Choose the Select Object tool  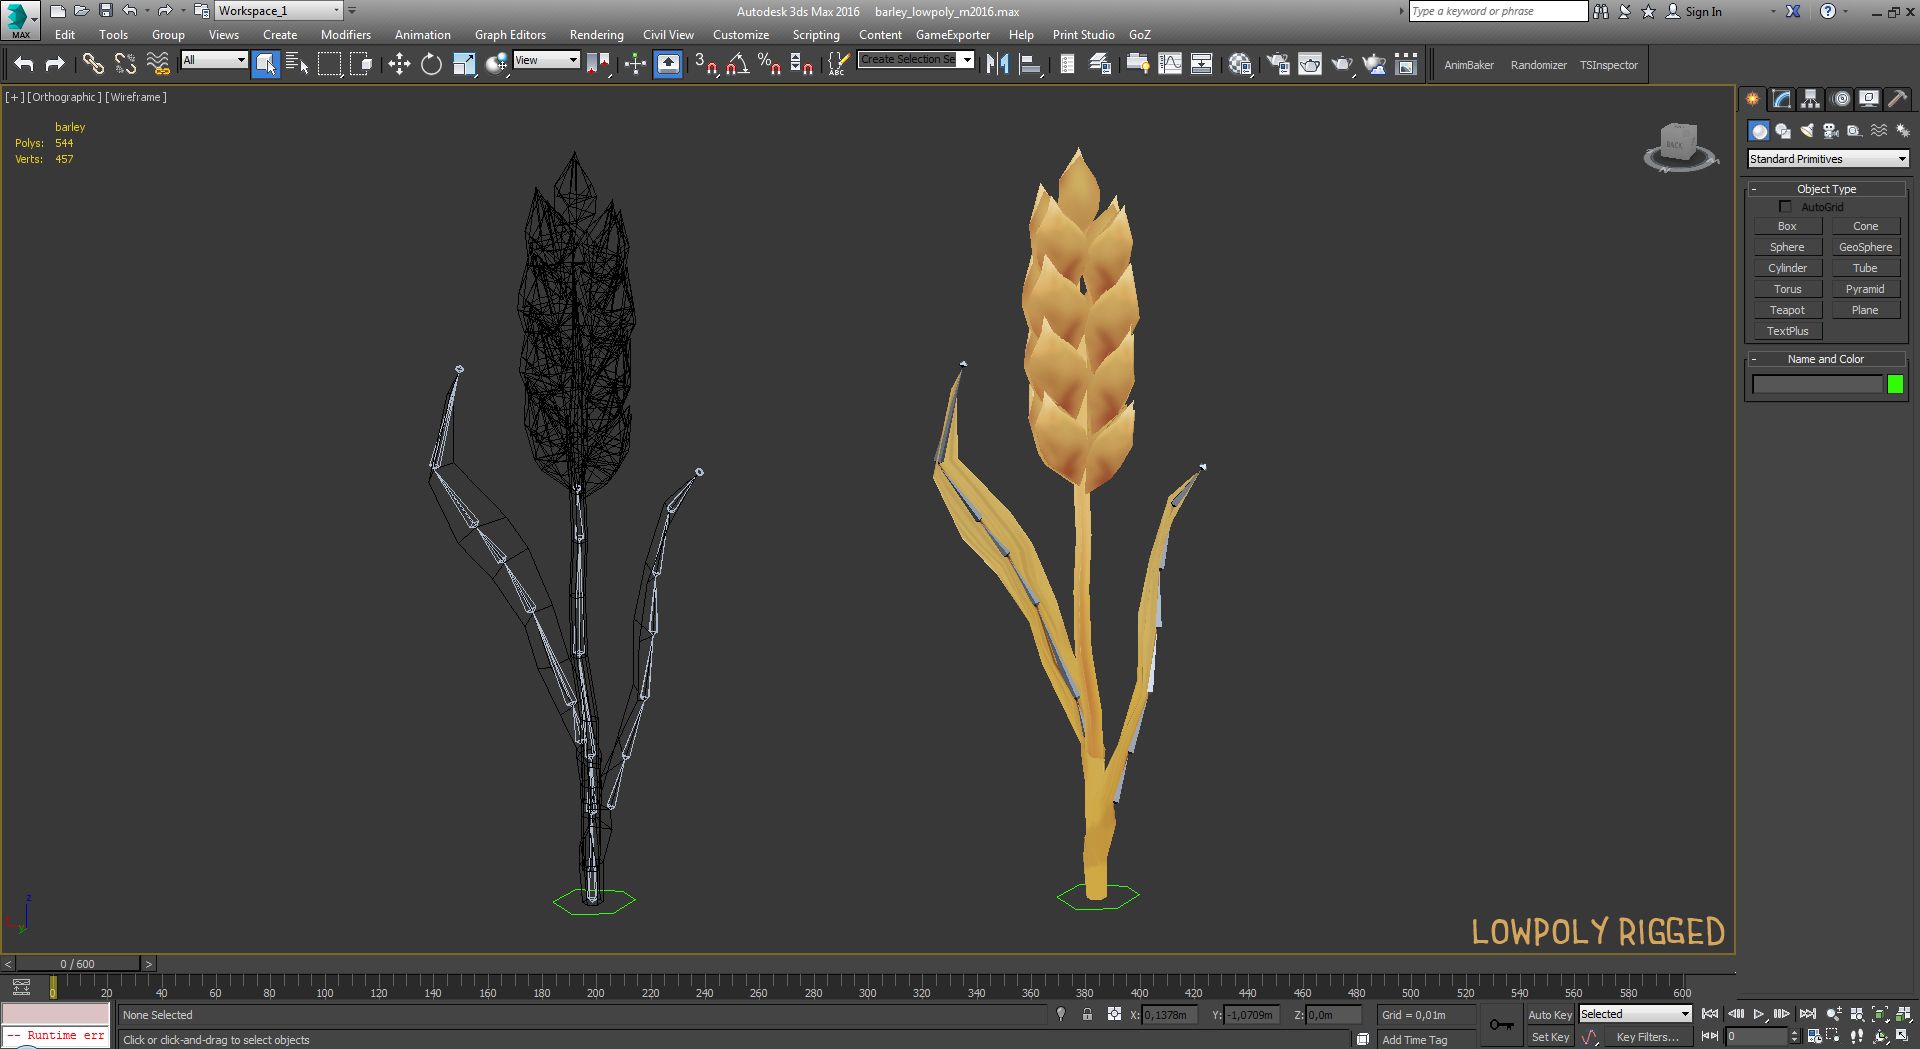266,64
